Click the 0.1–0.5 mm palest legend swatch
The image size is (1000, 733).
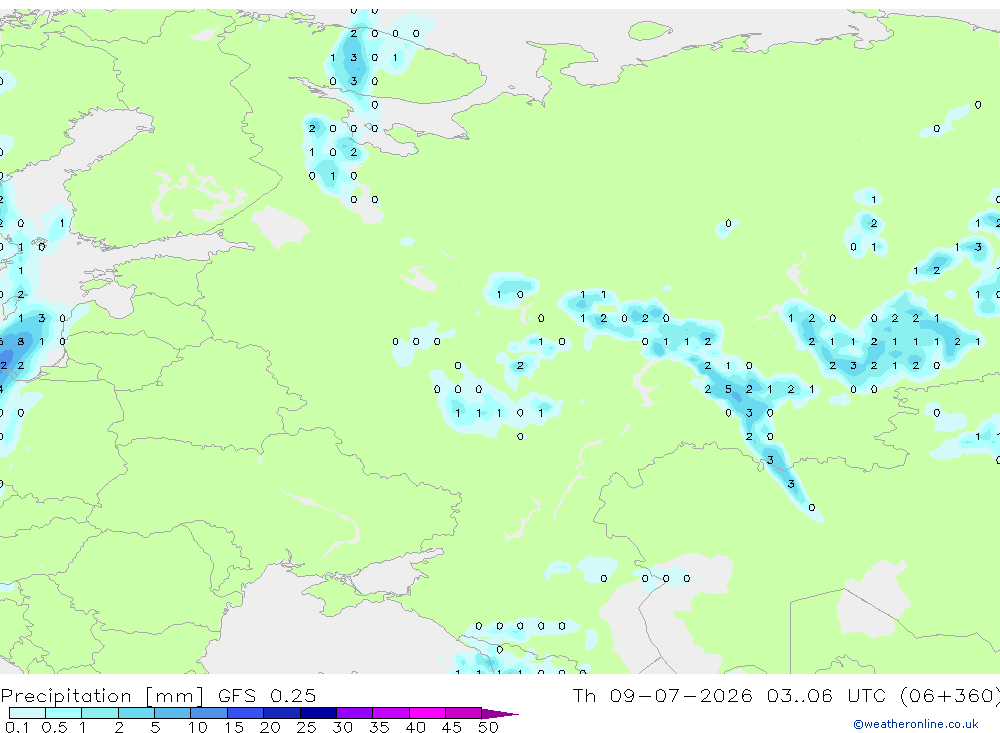click(27, 713)
